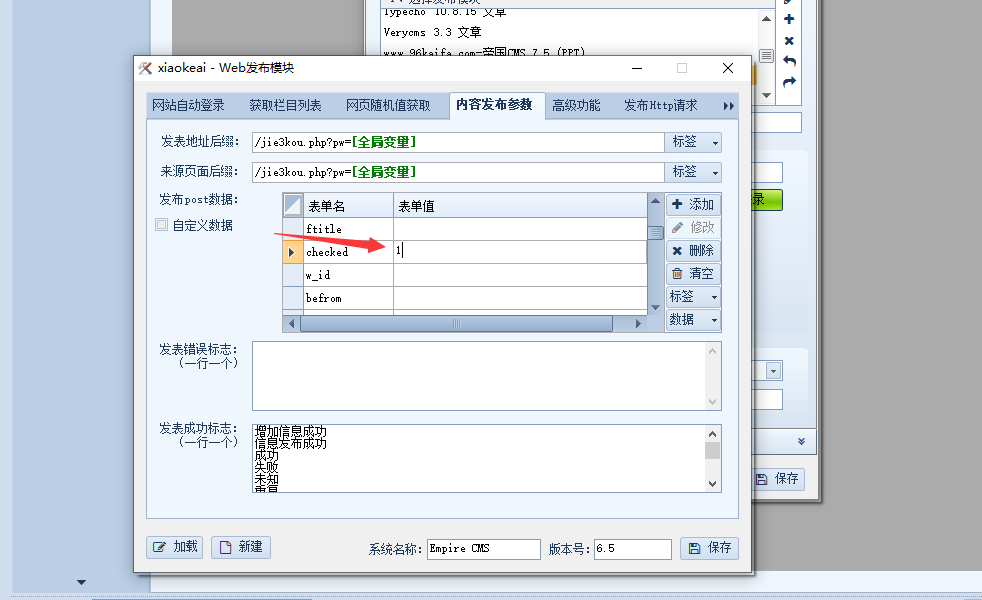Open the 数据 dropdown beside the table
This screenshot has height=600, width=982.
[693, 319]
